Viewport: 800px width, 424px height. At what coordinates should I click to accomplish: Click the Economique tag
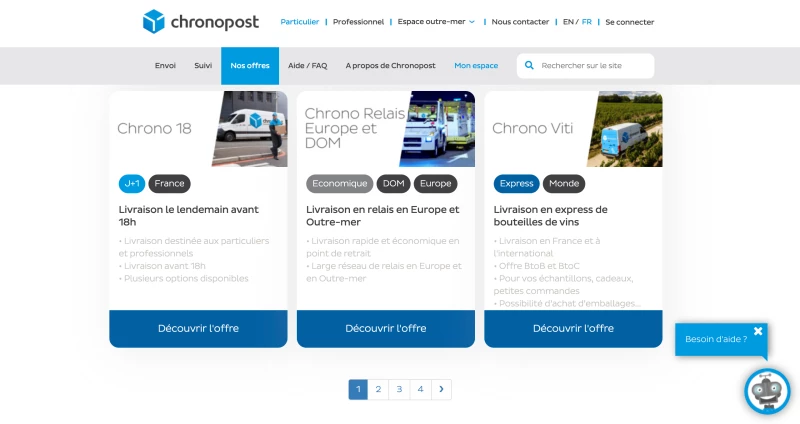(340, 184)
